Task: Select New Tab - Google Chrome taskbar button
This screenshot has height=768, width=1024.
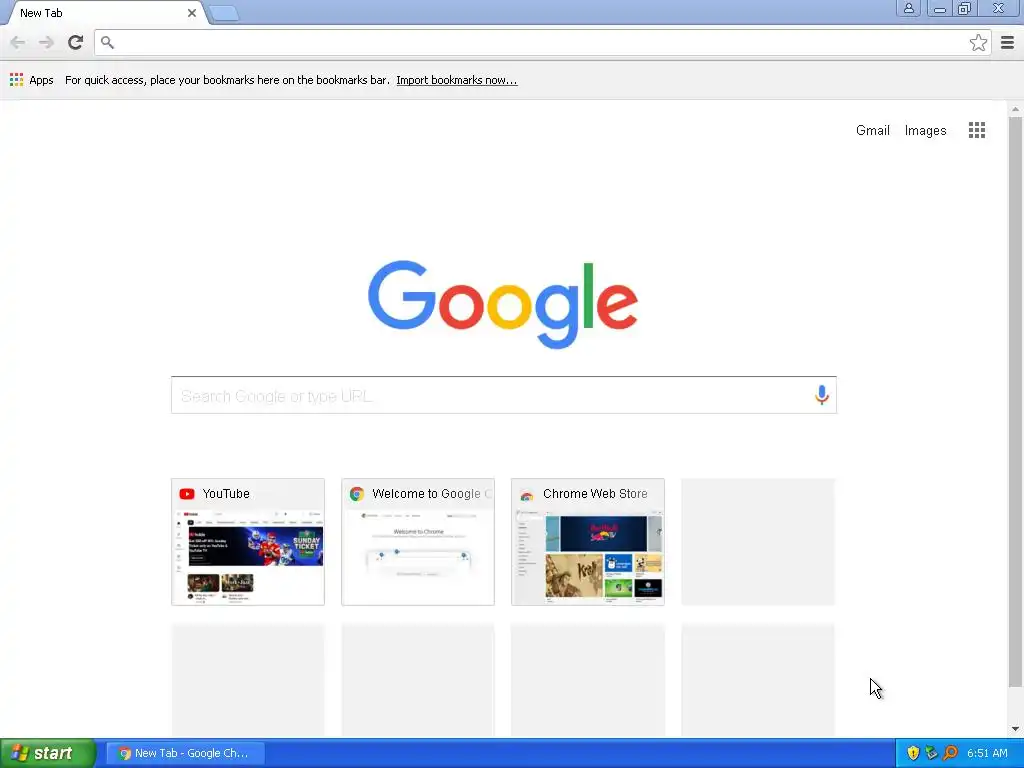Action: tap(185, 753)
